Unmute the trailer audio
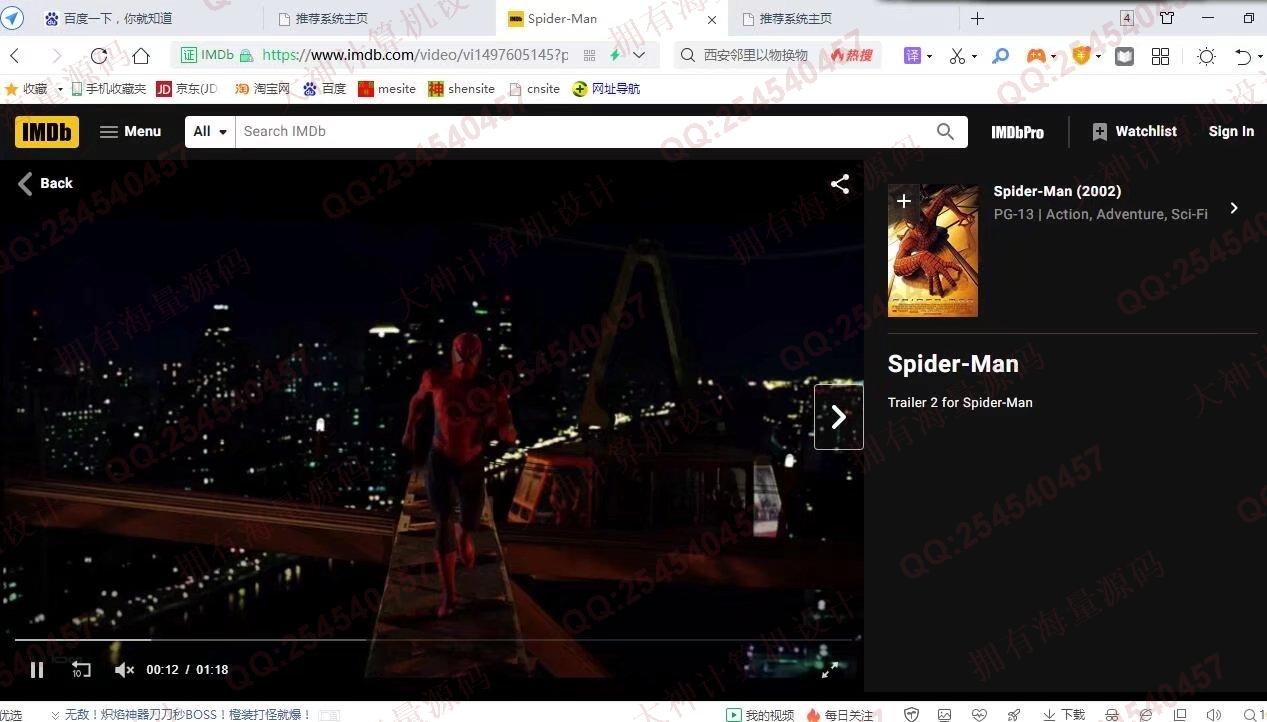Screen dimensions: 1267x722 coord(124,670)
